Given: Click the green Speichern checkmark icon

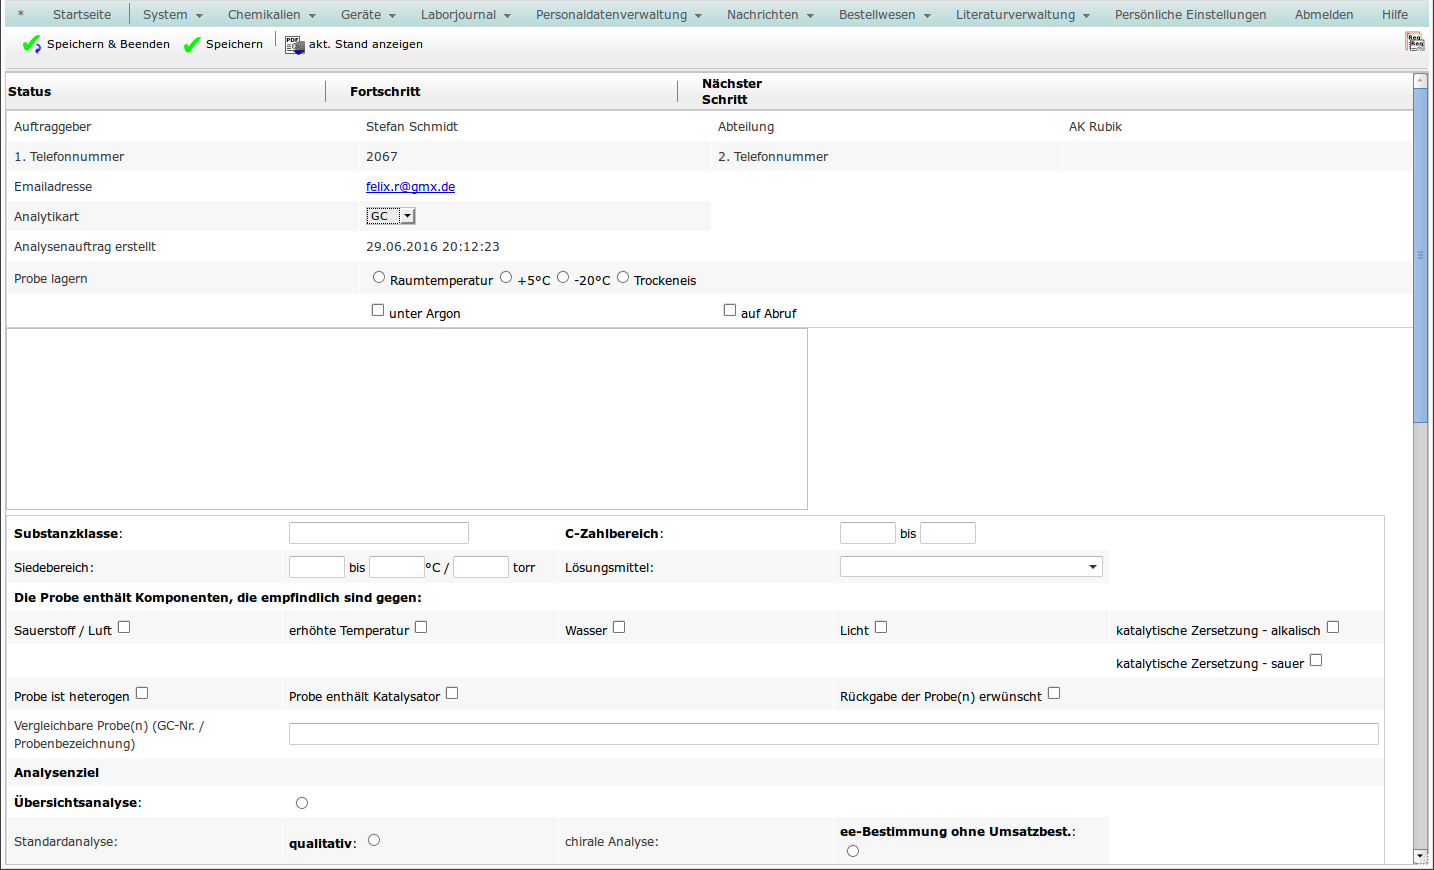Looking at the screenshot, I should 192,44.
